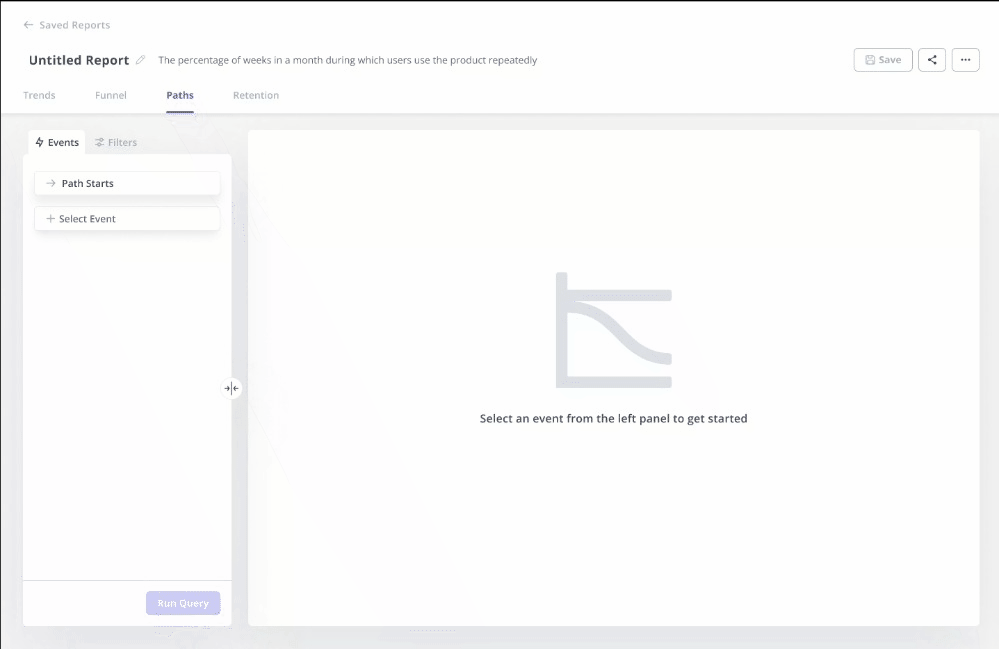999x649 pixels.
Task: Open the share icon next to Save
Action: (932, 60)
